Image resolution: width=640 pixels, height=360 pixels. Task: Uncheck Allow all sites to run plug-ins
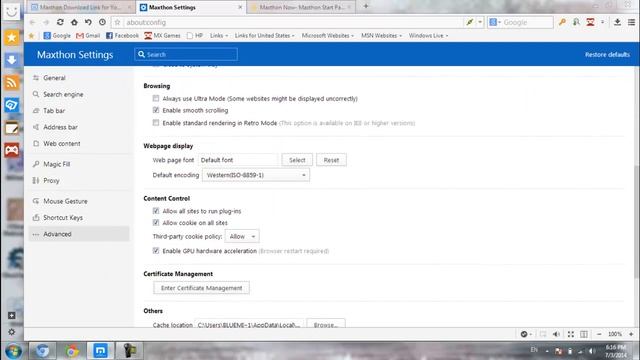point(156,211)
